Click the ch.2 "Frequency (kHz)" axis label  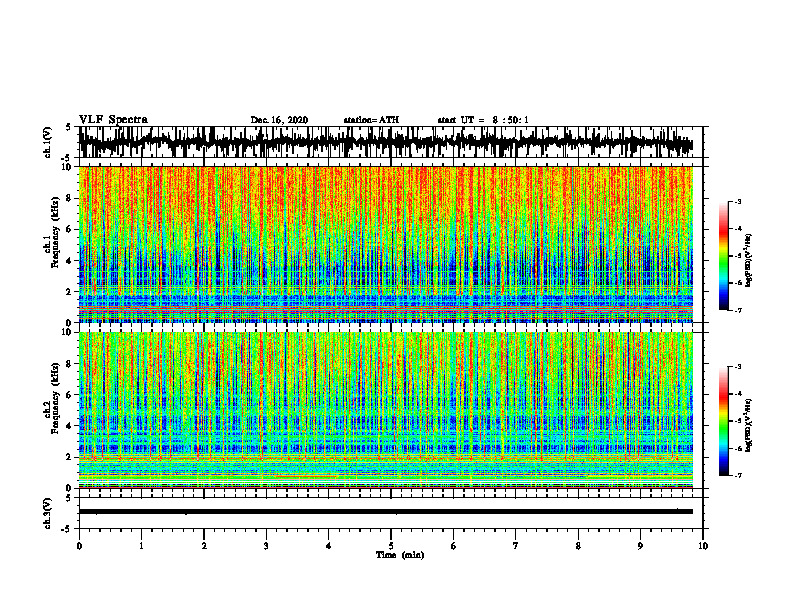tap(56, 398)
